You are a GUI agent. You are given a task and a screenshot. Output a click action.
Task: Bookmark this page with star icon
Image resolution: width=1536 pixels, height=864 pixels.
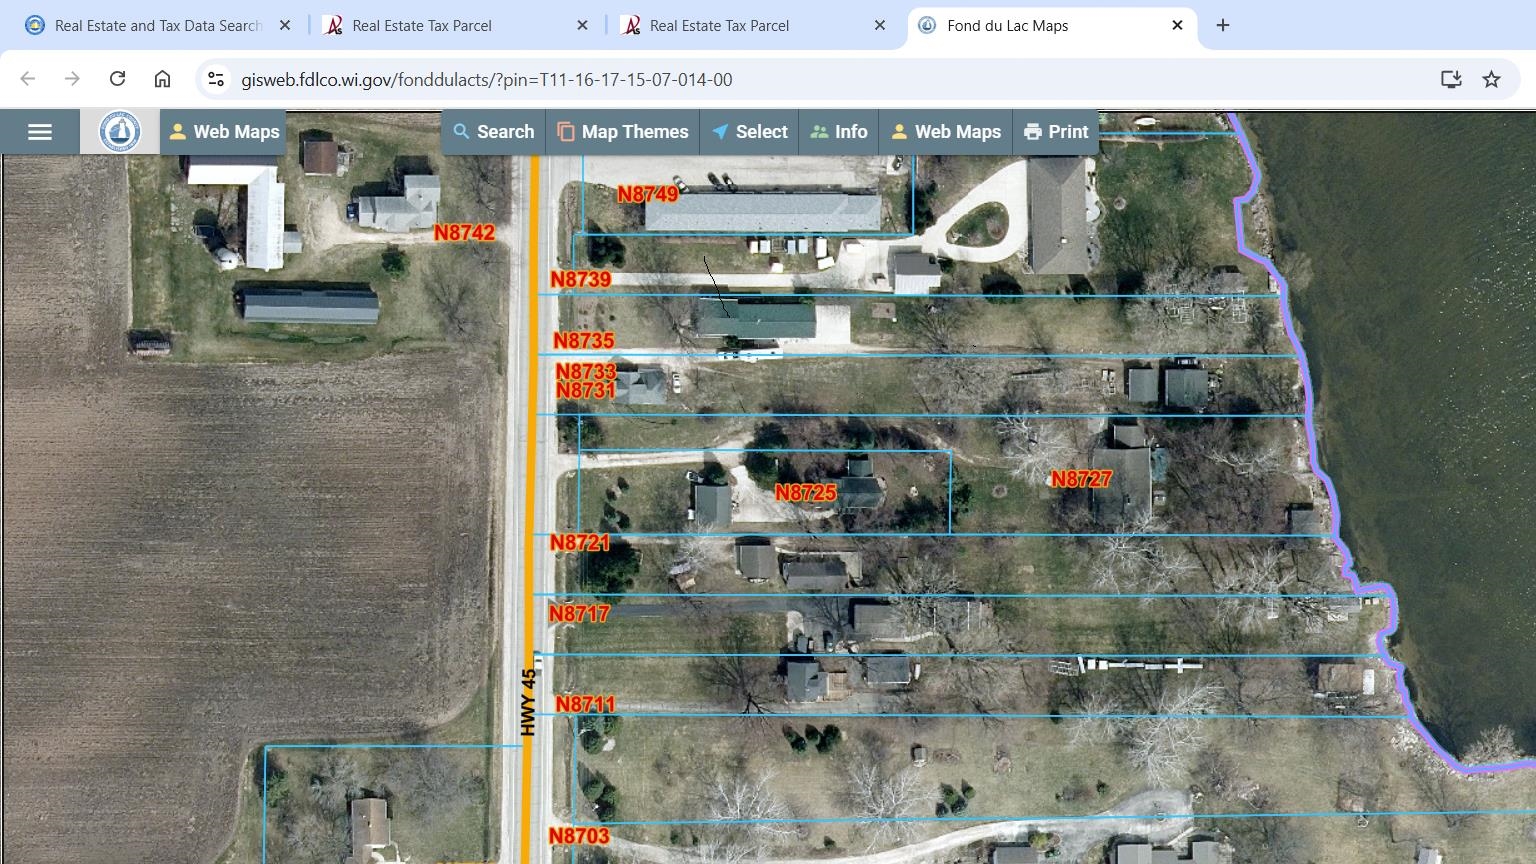[1491, 79]
